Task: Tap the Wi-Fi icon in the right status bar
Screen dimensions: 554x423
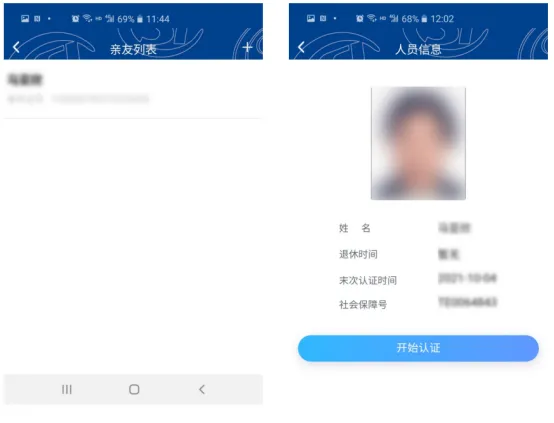Action: click(x=371, y=18)
